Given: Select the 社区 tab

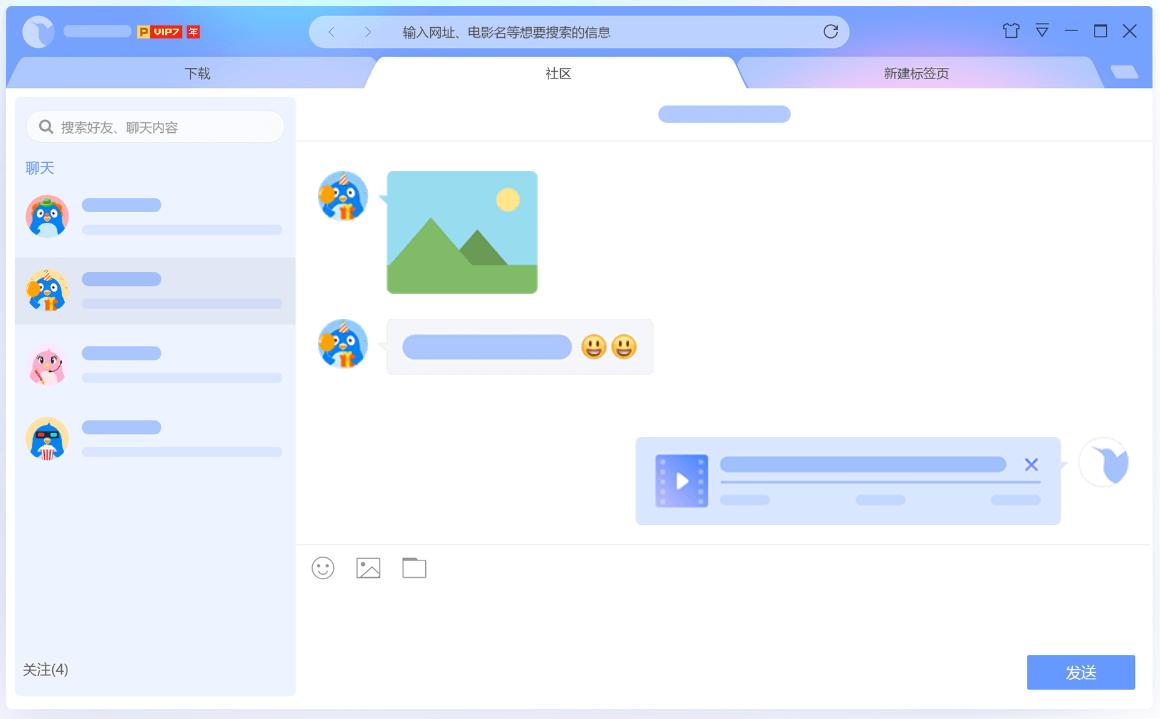Looking at the screenshot, I should tap(557, 71).
